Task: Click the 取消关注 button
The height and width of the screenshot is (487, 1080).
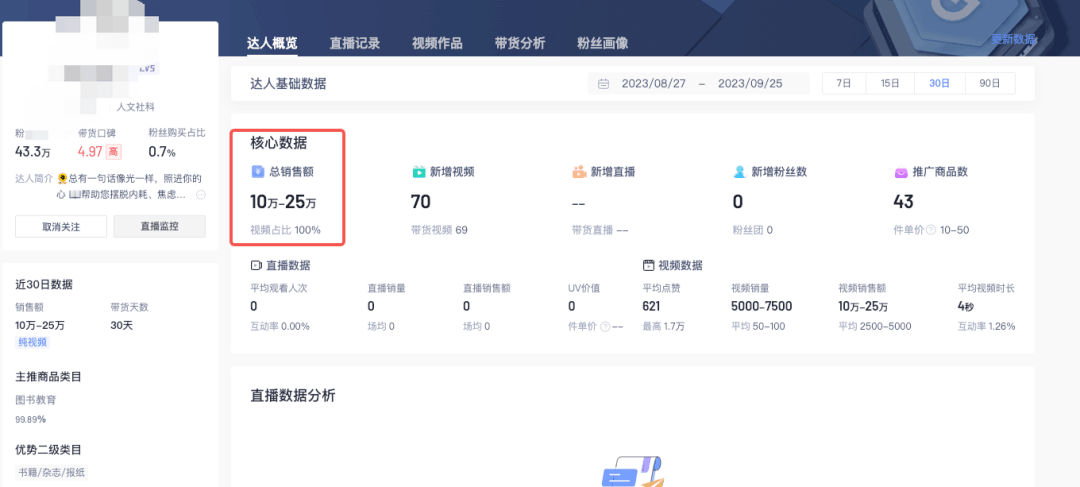Action: point(61,226)
